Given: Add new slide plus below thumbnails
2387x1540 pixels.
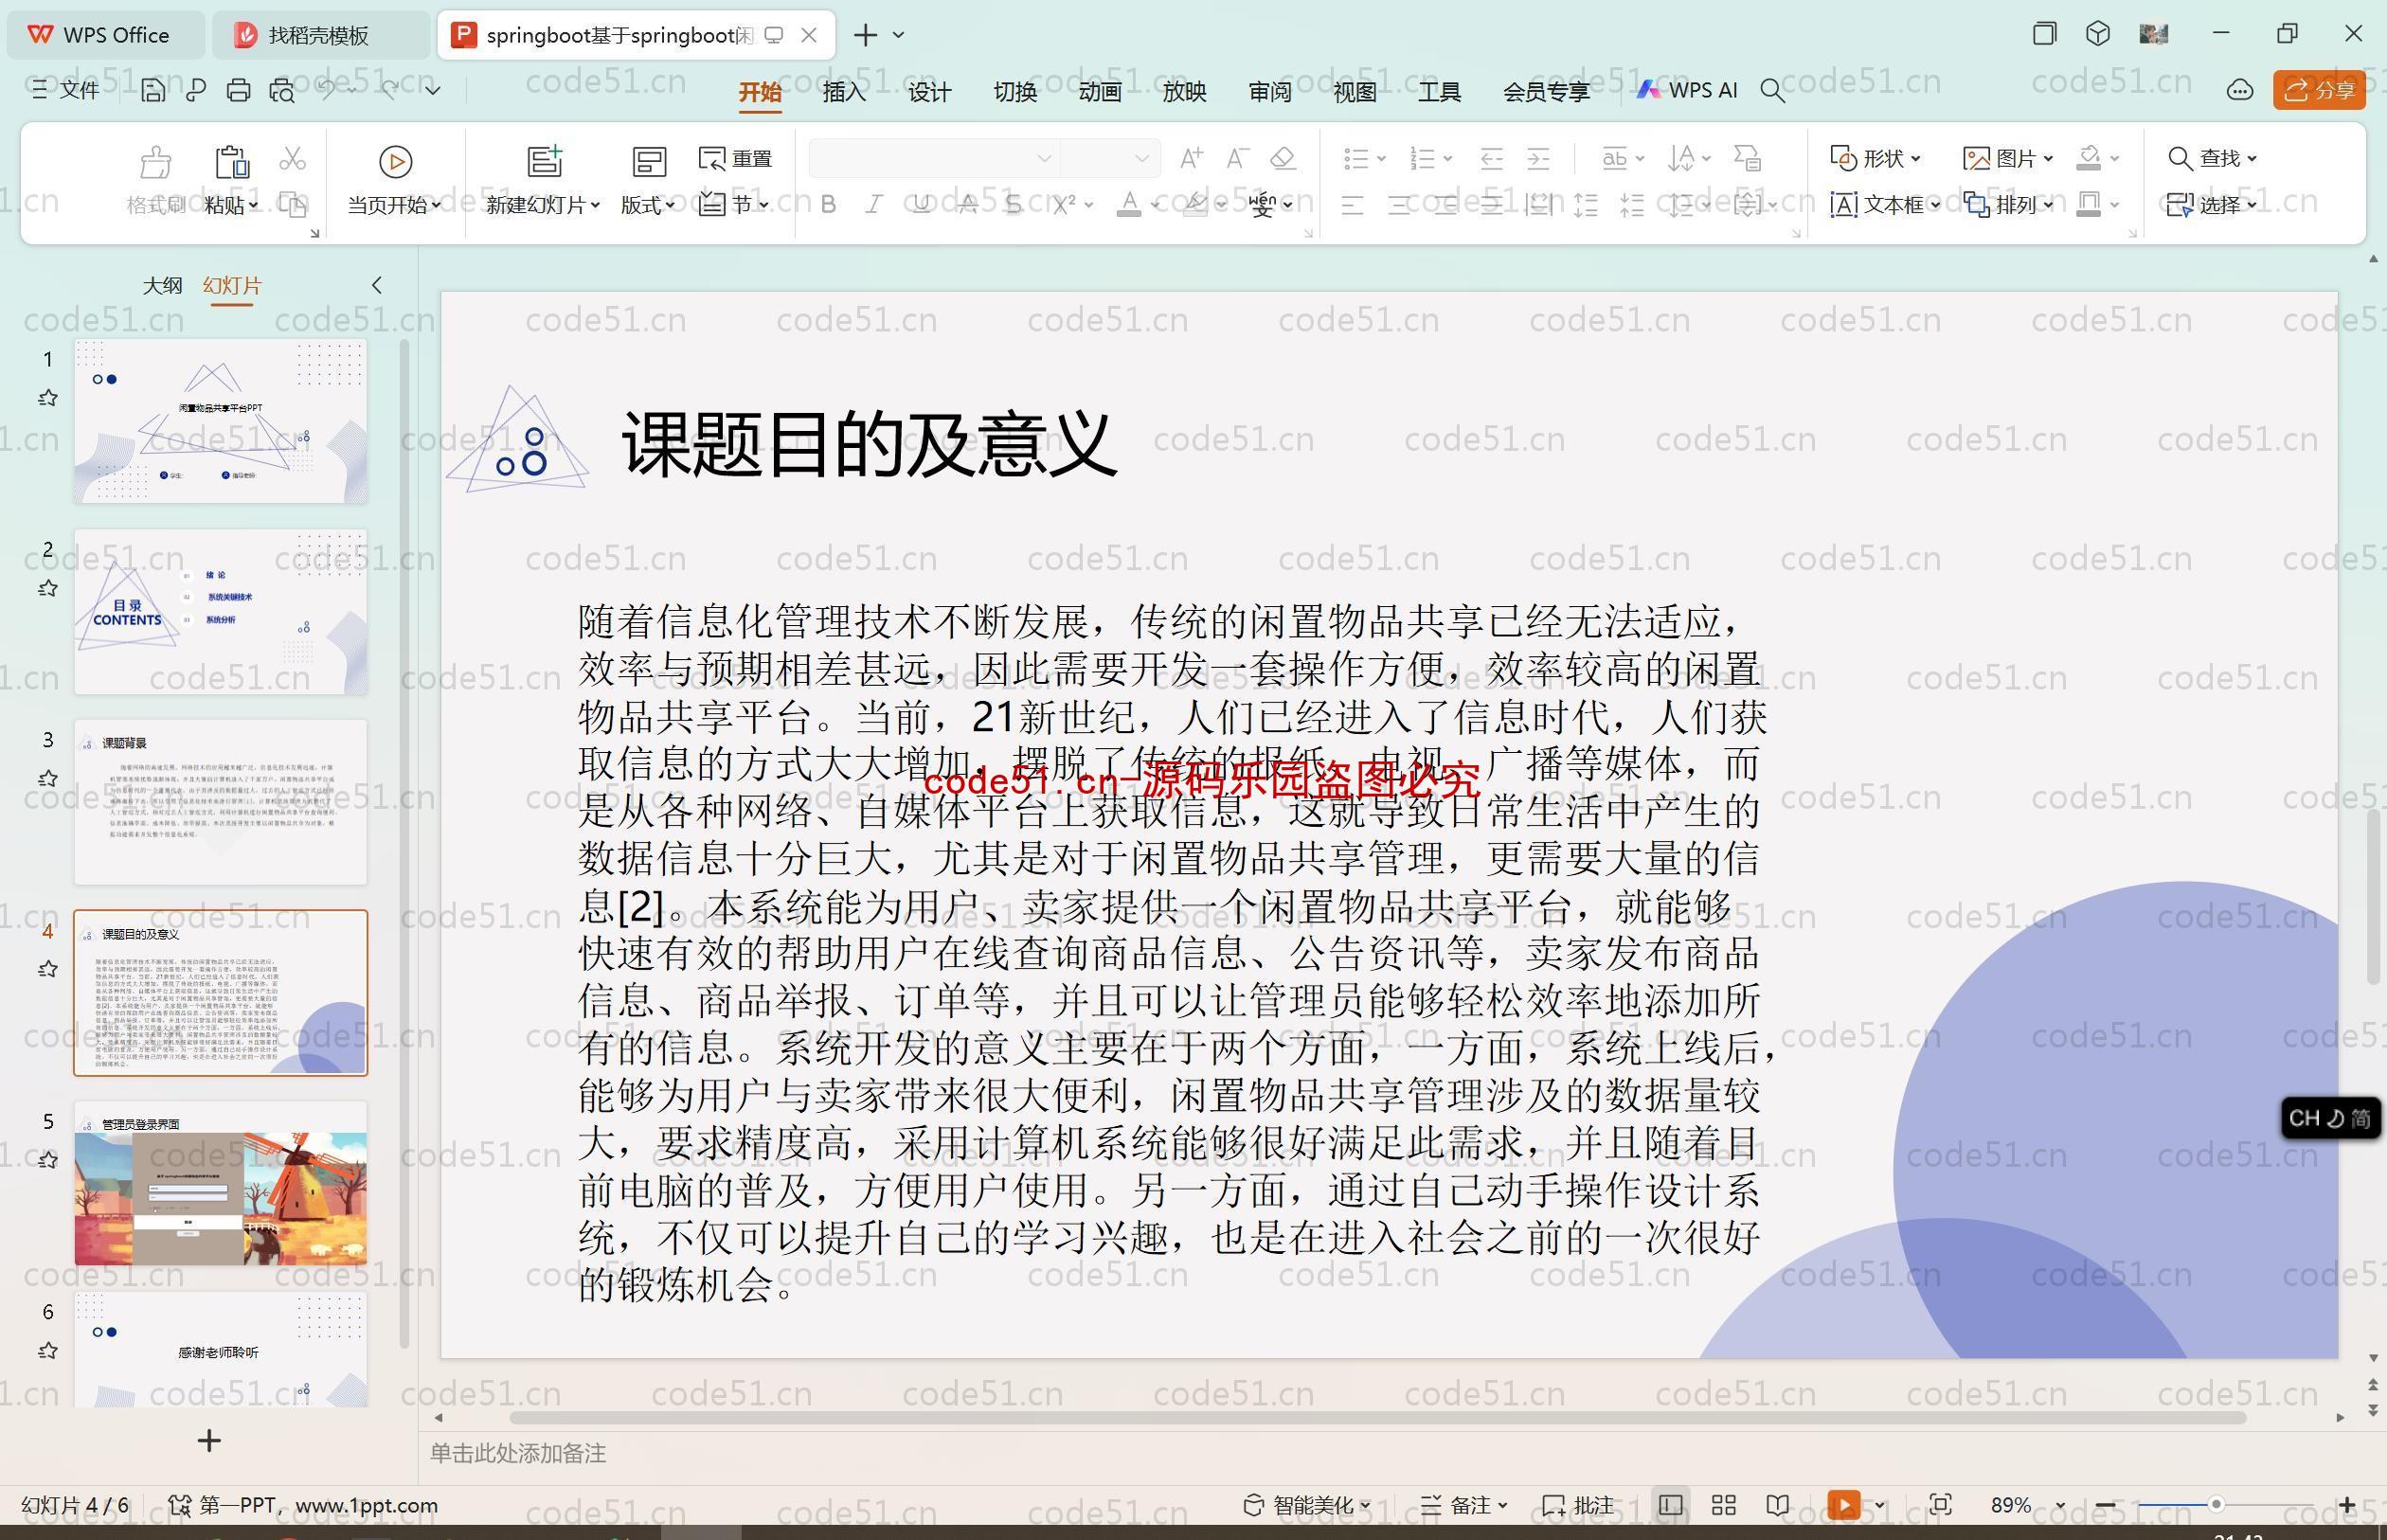Looking at the screenshot, I should 209,1440.
